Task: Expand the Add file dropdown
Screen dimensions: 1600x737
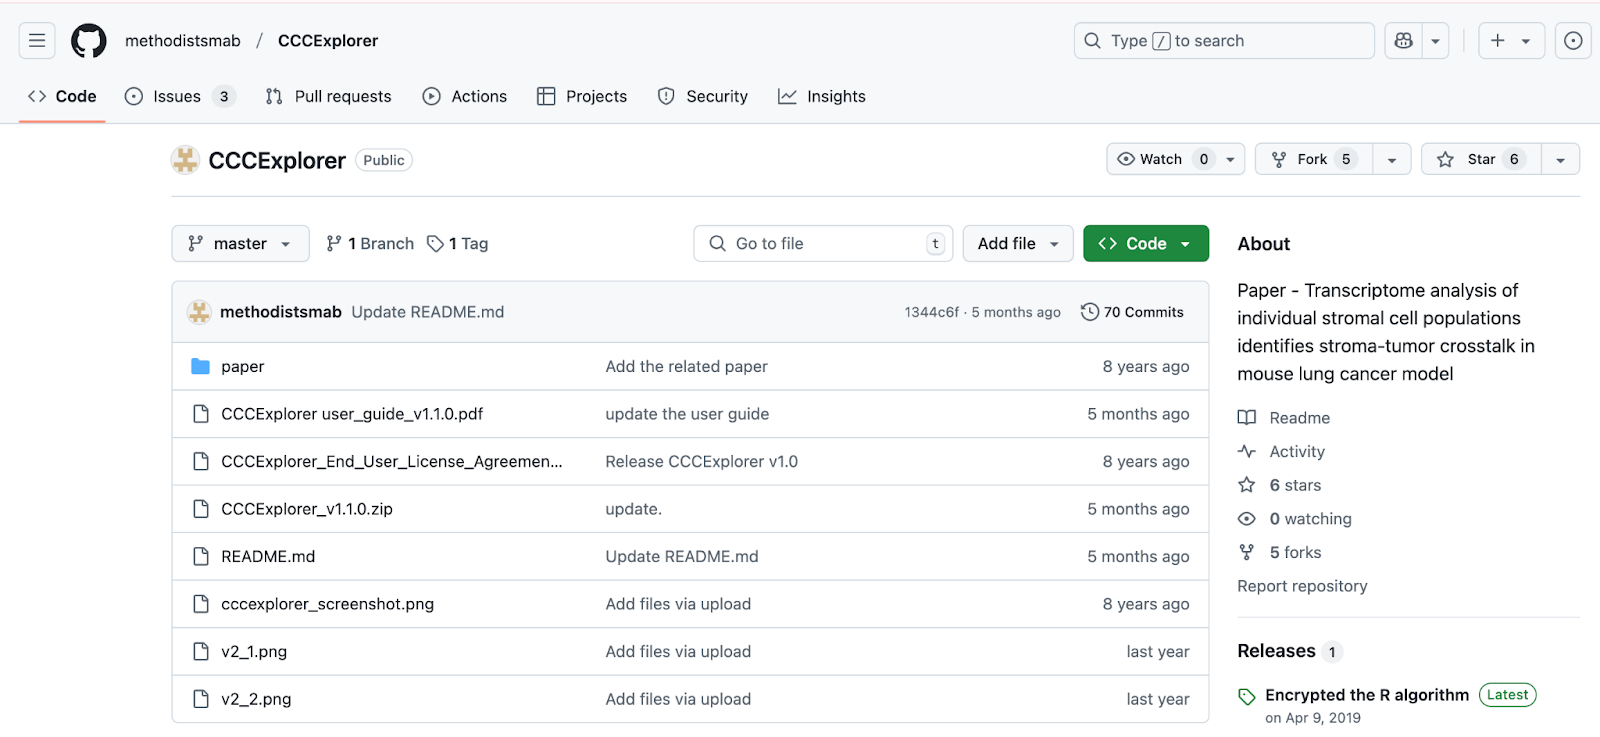Action: click(1017, 244)
